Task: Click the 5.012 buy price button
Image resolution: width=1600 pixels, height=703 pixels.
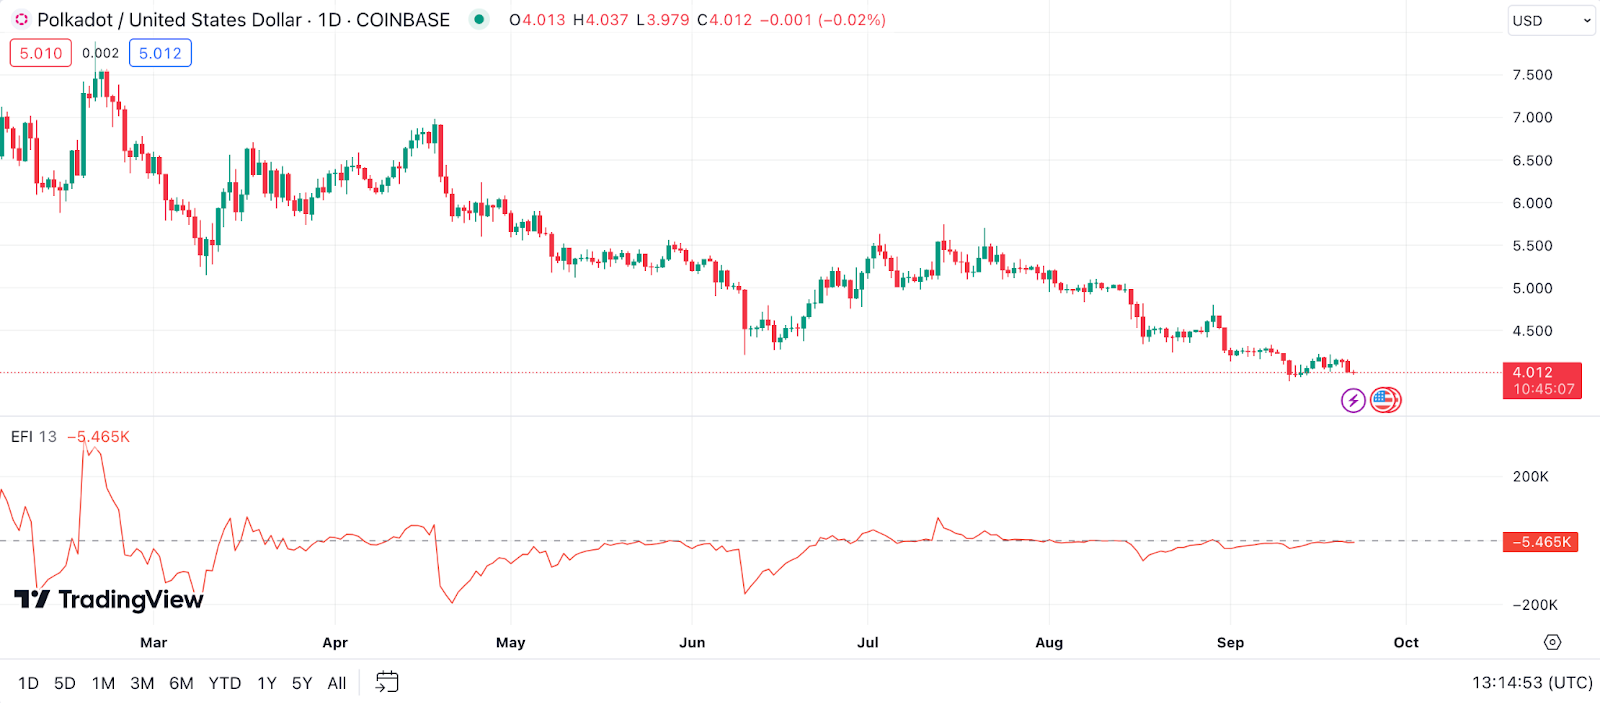Action: [160, 53]
